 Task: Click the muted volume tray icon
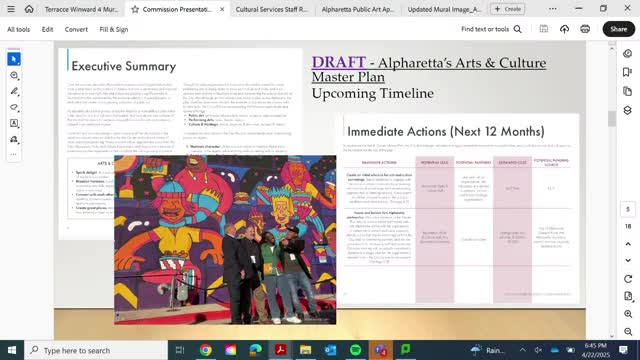538,350
